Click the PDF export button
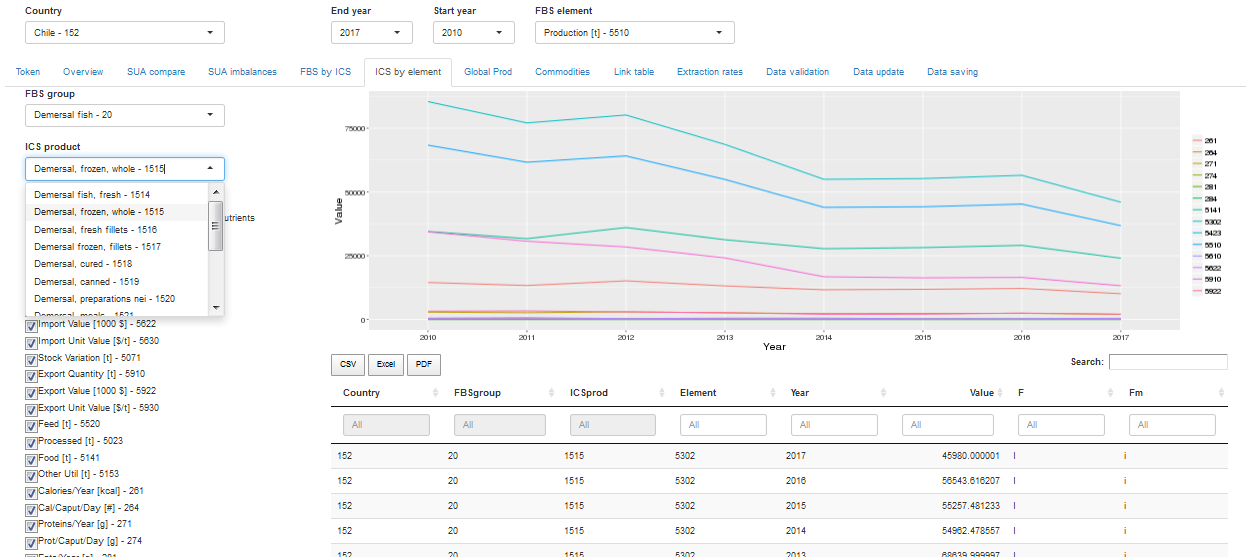The height and width of the screenshot is (557, 1246). coord(423,365)
